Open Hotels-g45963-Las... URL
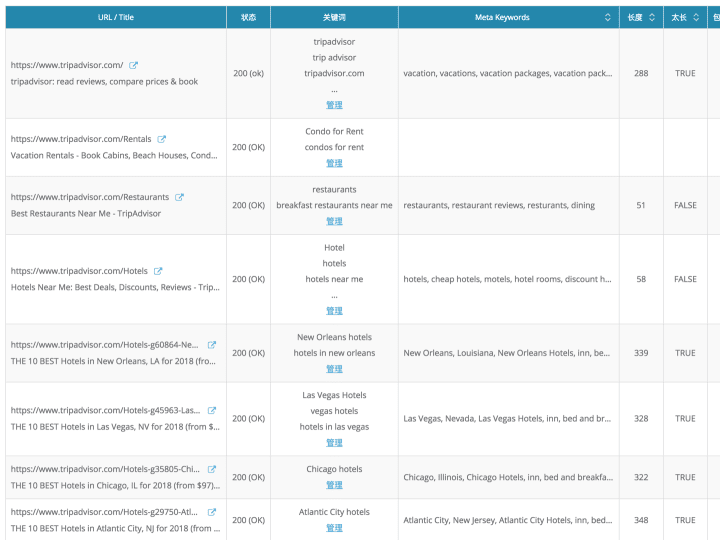Viewport: 720px width, 540px height. pyautogui.click(x=106, y=411)
